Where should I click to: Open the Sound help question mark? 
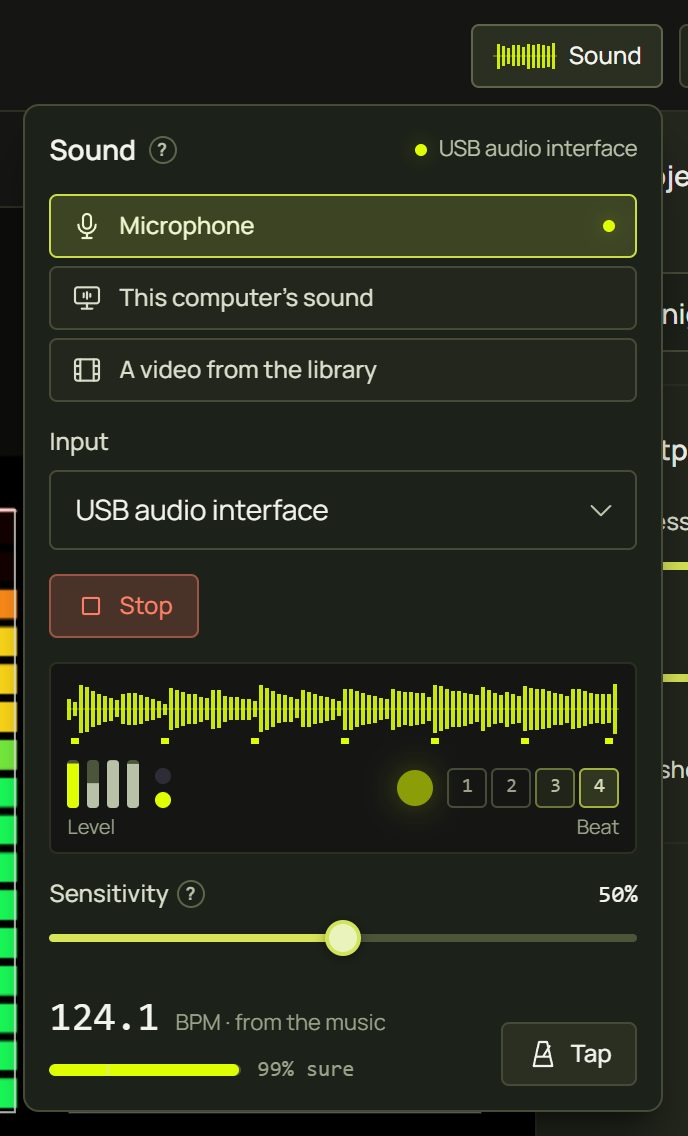[162, 150]
